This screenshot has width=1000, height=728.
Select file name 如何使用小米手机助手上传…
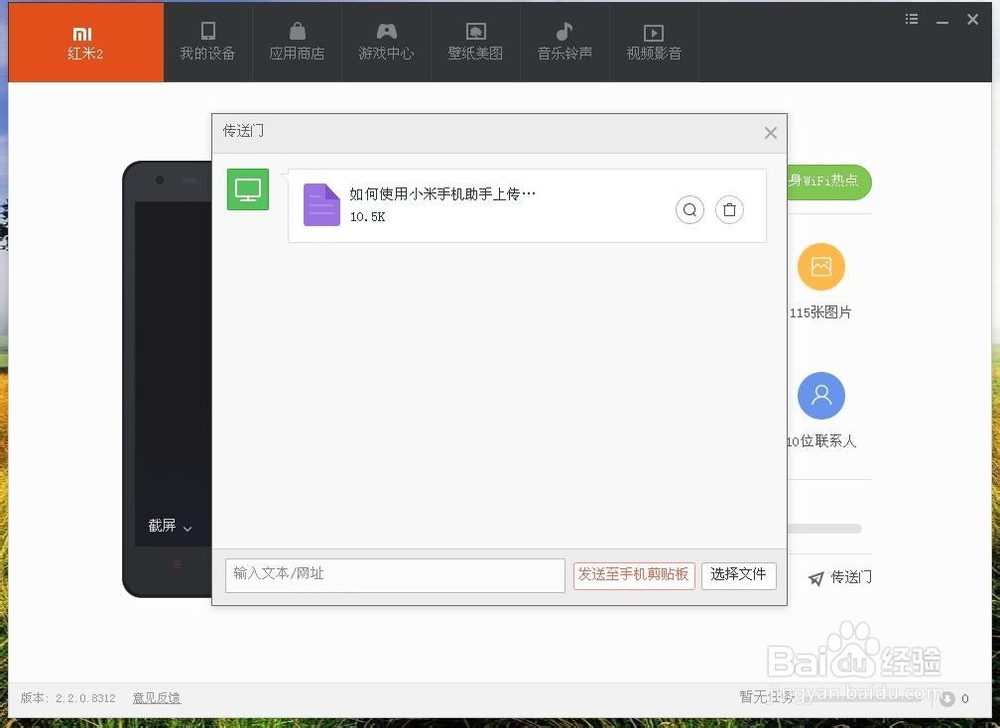click(443, 194)
